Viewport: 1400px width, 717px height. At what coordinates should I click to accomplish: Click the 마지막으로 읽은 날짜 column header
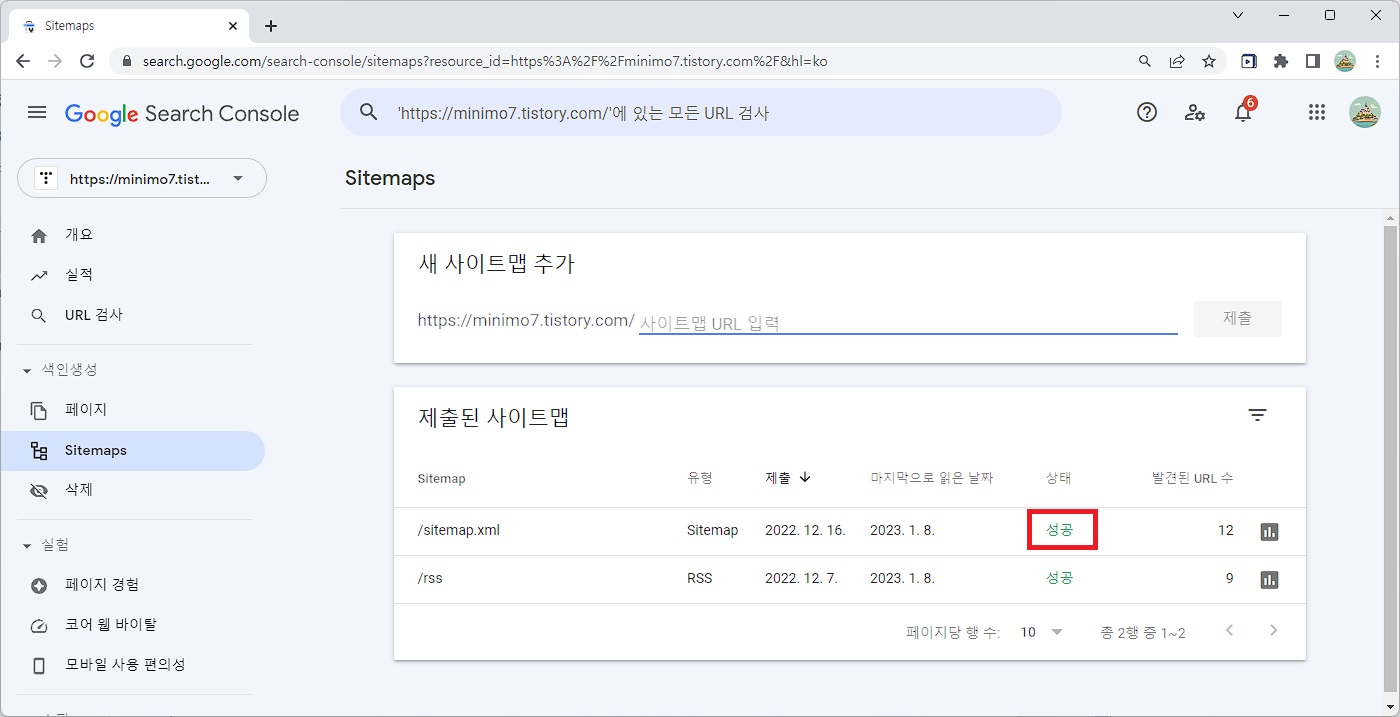coord(932,479)
